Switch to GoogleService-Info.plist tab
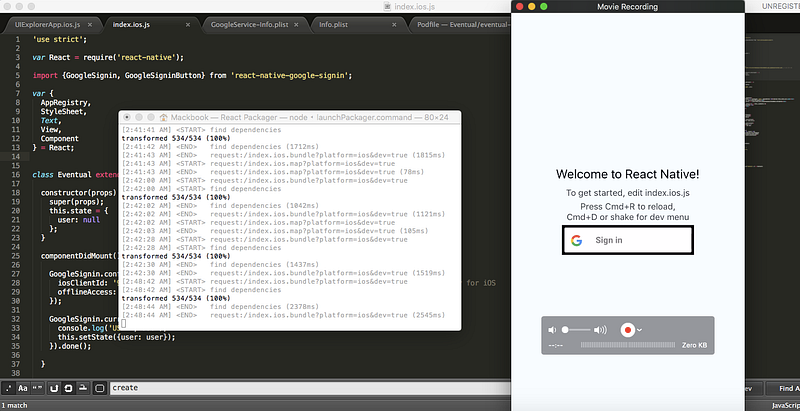This screenshot has width=800, height=411. (x=249, y=24)
